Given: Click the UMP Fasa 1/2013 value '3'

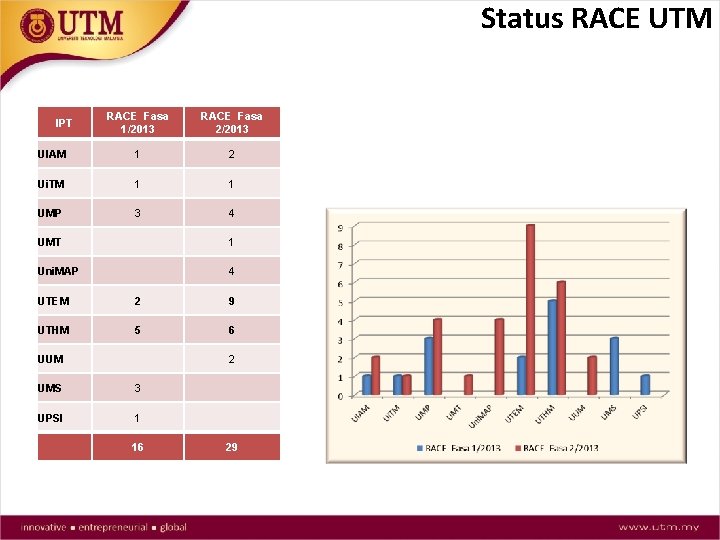Looking at the screenshot, I should click(x=137, y=213).
